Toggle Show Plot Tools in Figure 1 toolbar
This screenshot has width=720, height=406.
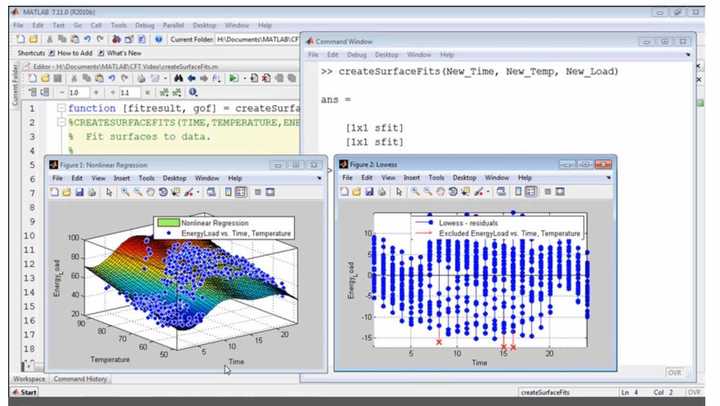coord(270,192)
